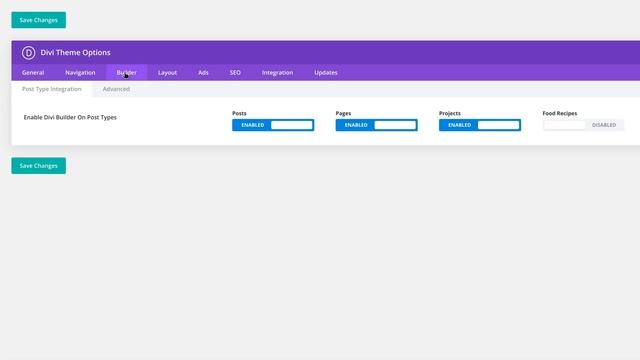Open the SEO tab
Viewport: 640px width, 360px height.
(x=235, y=73)
